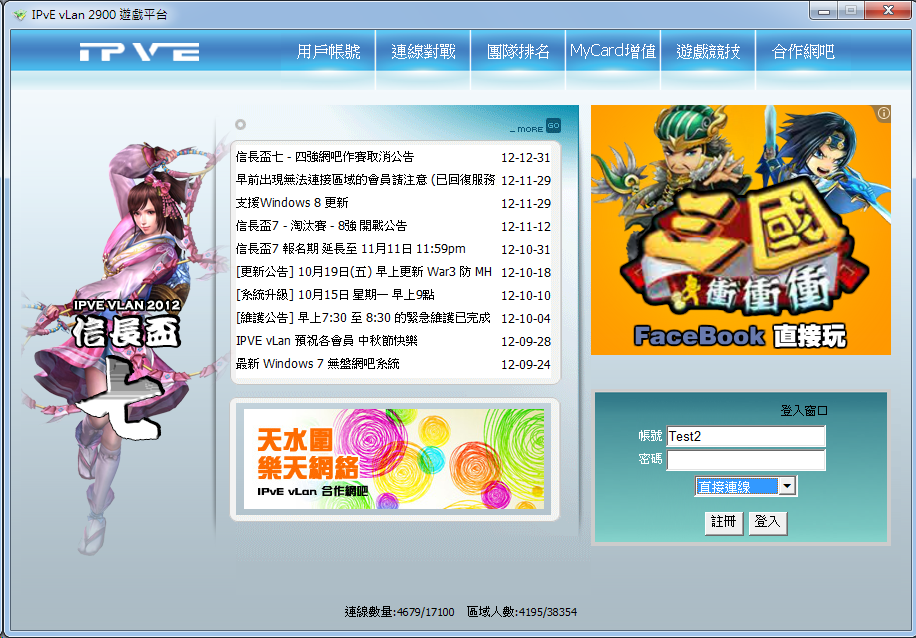Viewport: 916px width, 638px height.
Task: Open the 團隊排名 menu
Action: (x=518, y=52)
